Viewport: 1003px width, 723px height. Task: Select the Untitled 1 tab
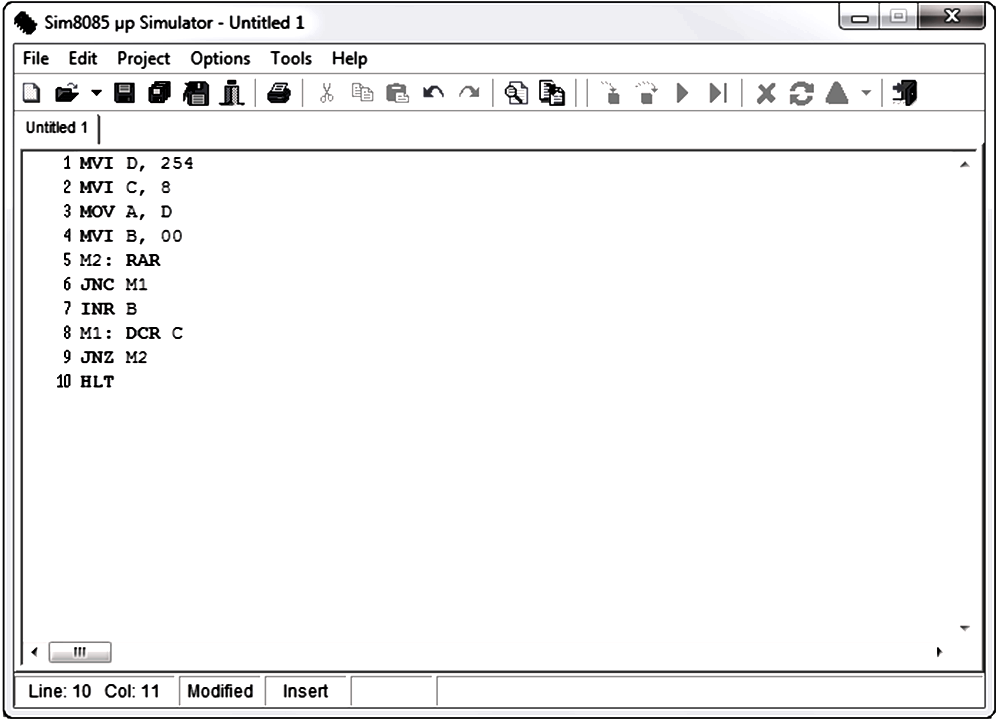[x=57, y=127]
